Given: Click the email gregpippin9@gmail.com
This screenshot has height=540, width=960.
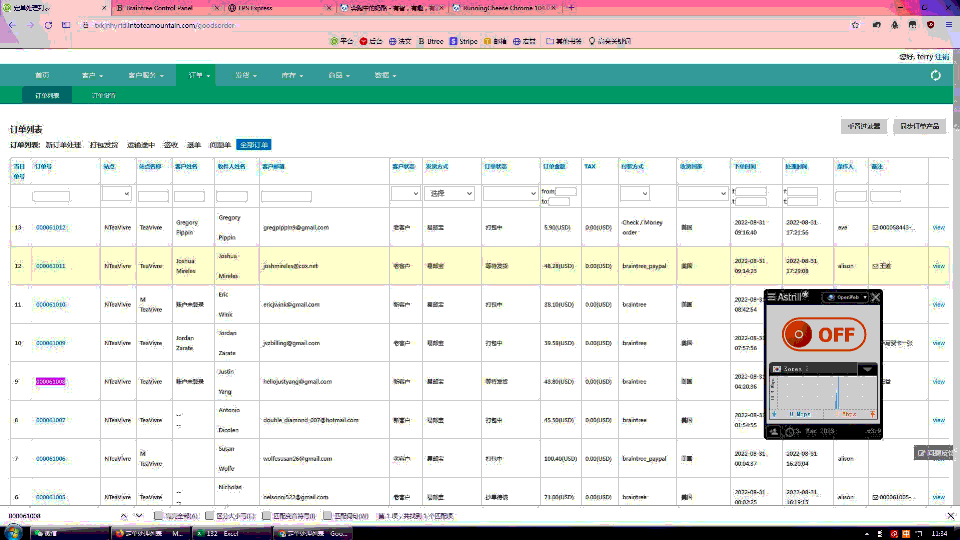Looking at the screenshot, I should tap(296, 228).
